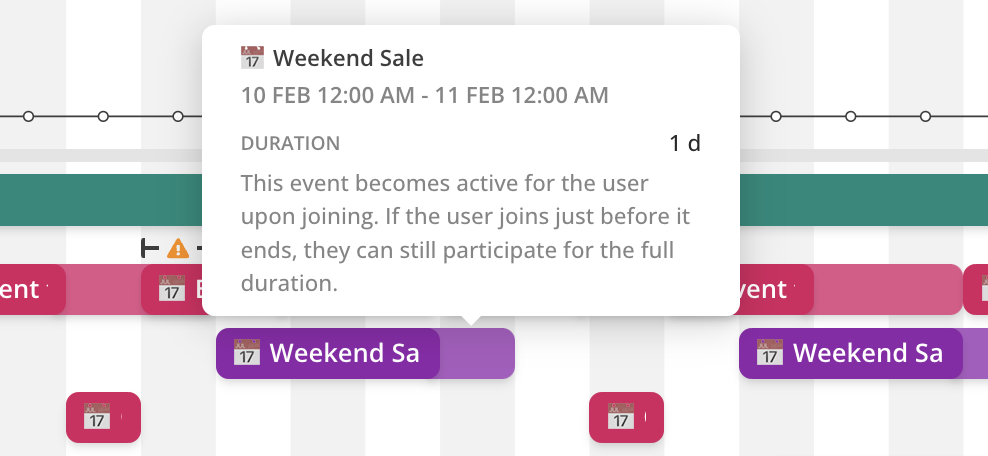Click the Weekend Sale title in the tooltip

click(348, 58)
